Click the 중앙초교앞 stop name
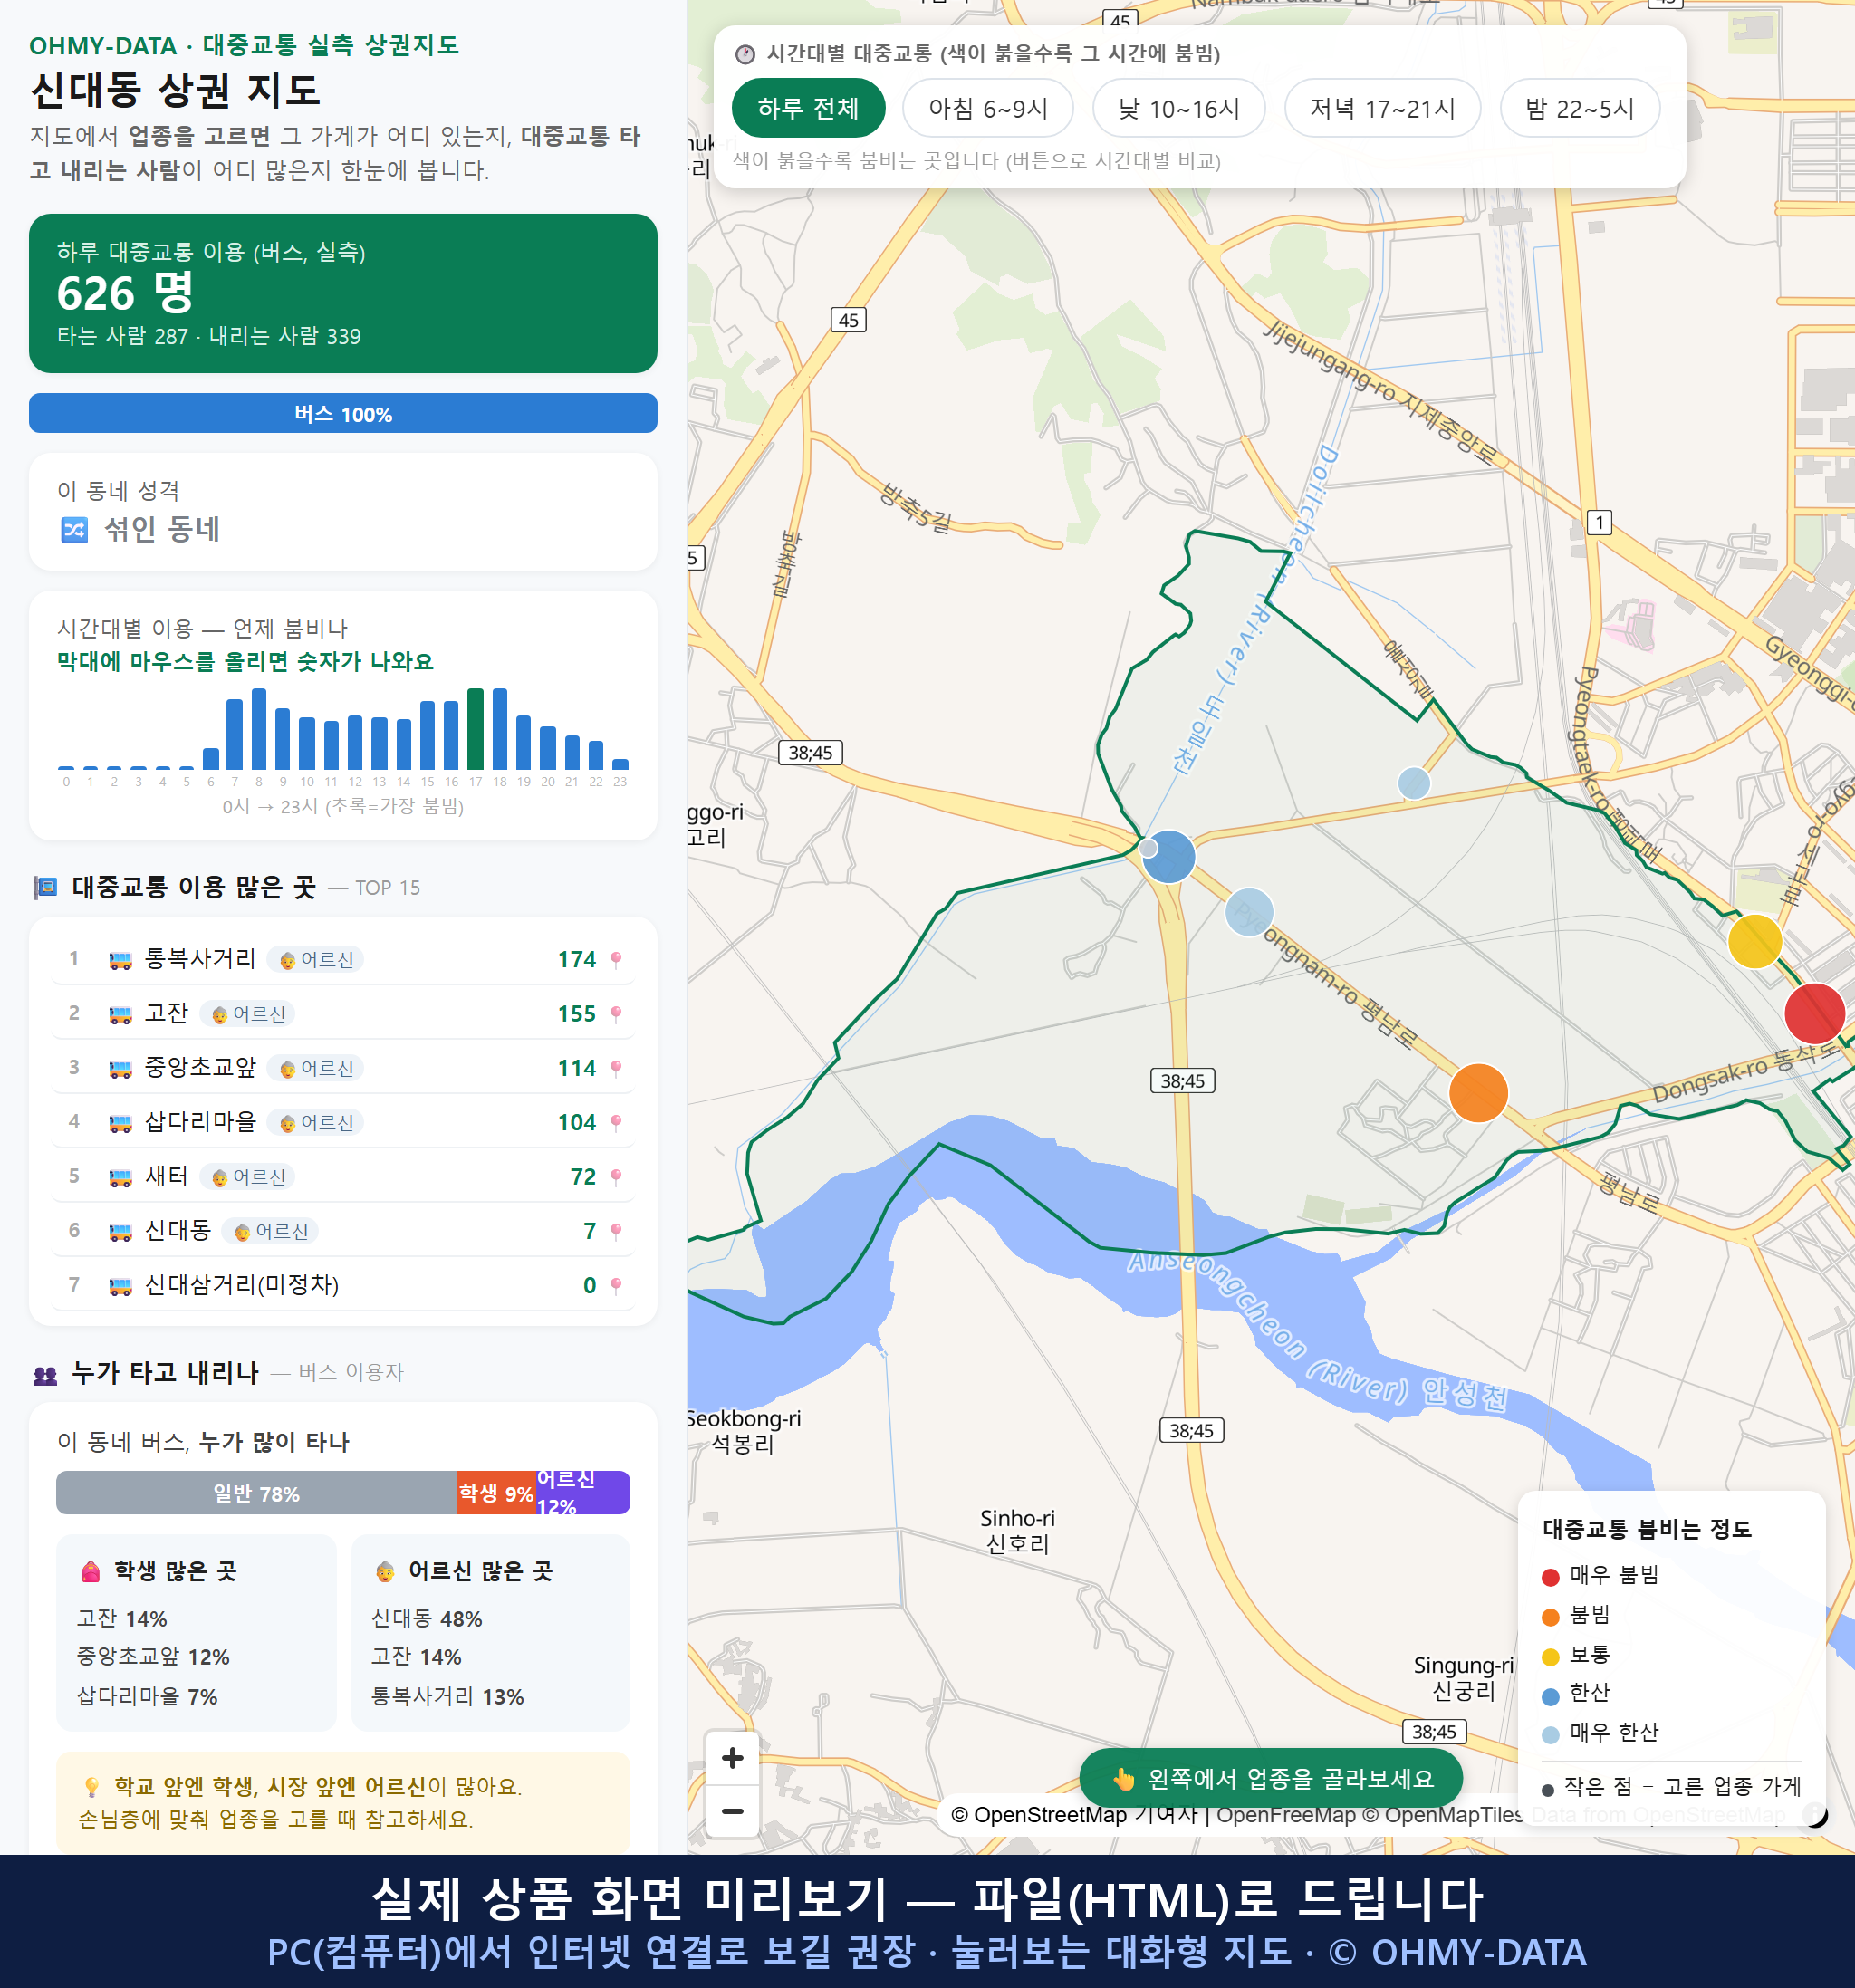The image size is (1855, 1988). 200,1067
